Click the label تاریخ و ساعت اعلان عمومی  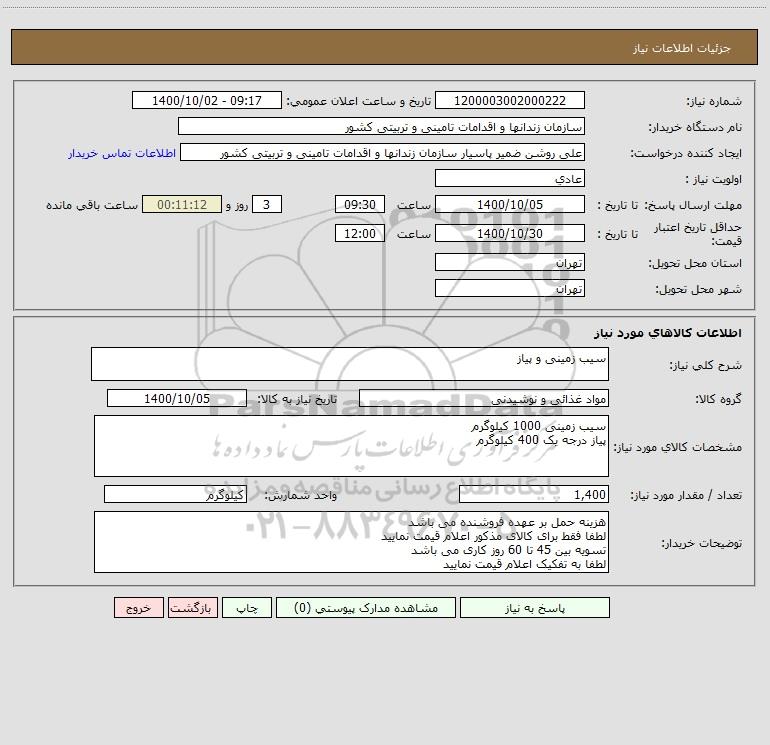coord(359,101)
